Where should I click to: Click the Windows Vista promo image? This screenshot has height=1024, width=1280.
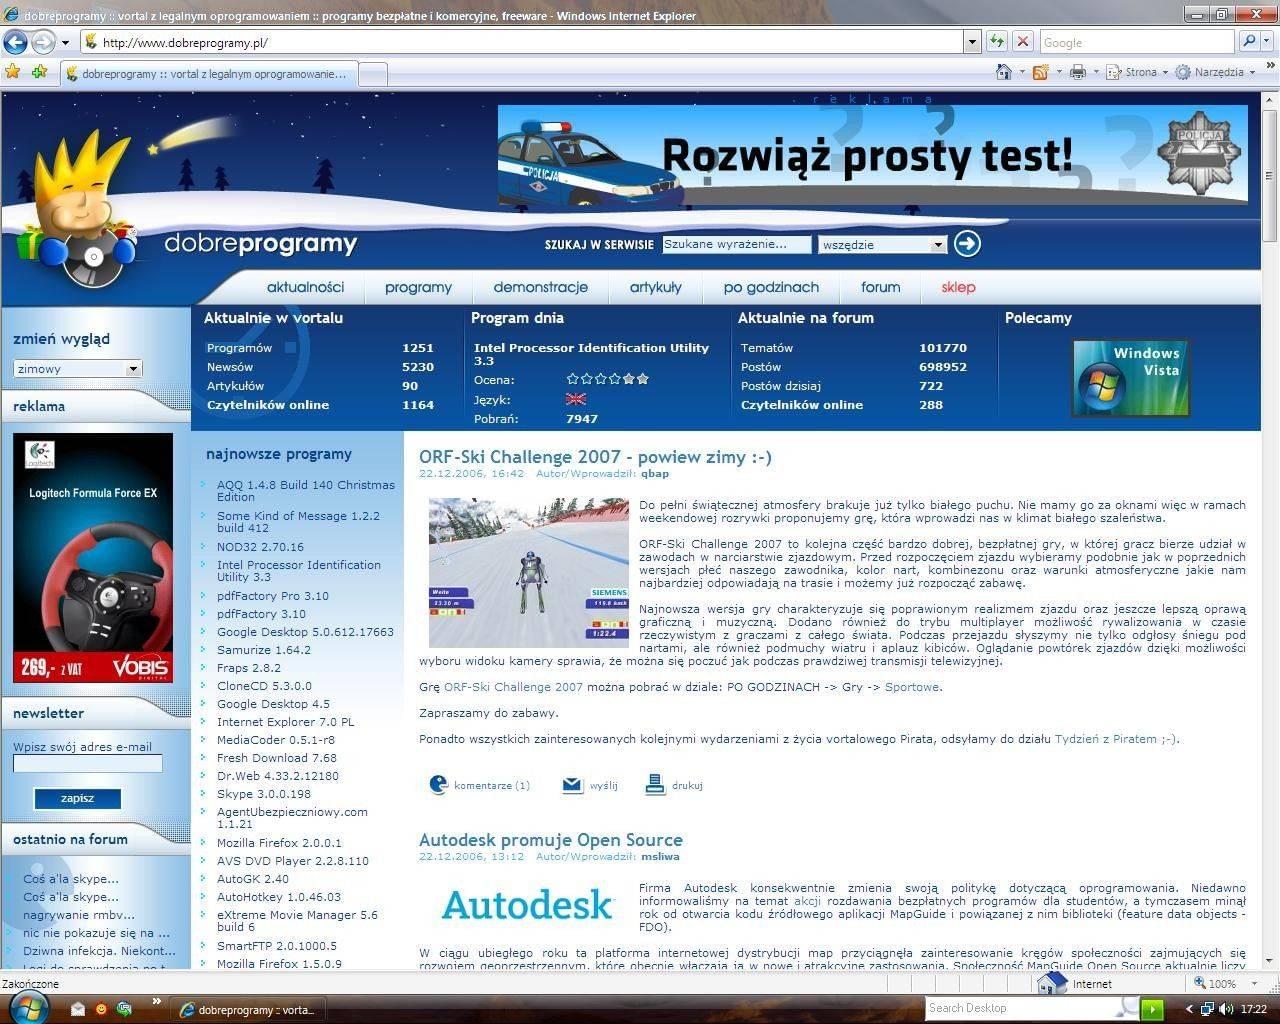pos(1131,378)
